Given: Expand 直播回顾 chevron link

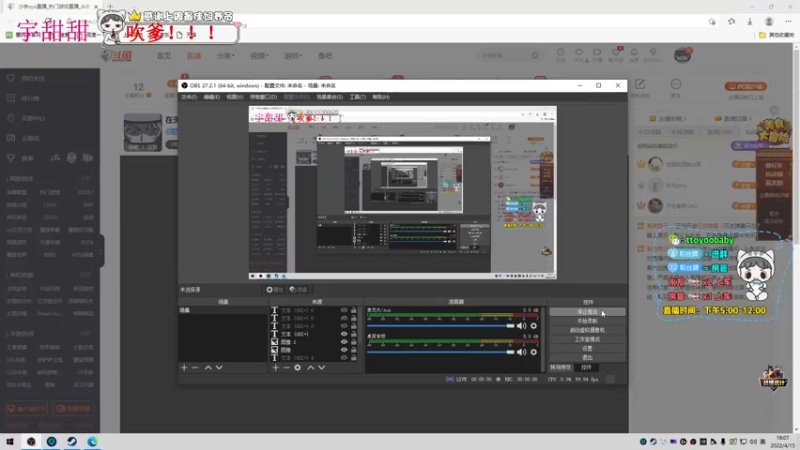Looking at the screenshot, I should click(734, 118).
